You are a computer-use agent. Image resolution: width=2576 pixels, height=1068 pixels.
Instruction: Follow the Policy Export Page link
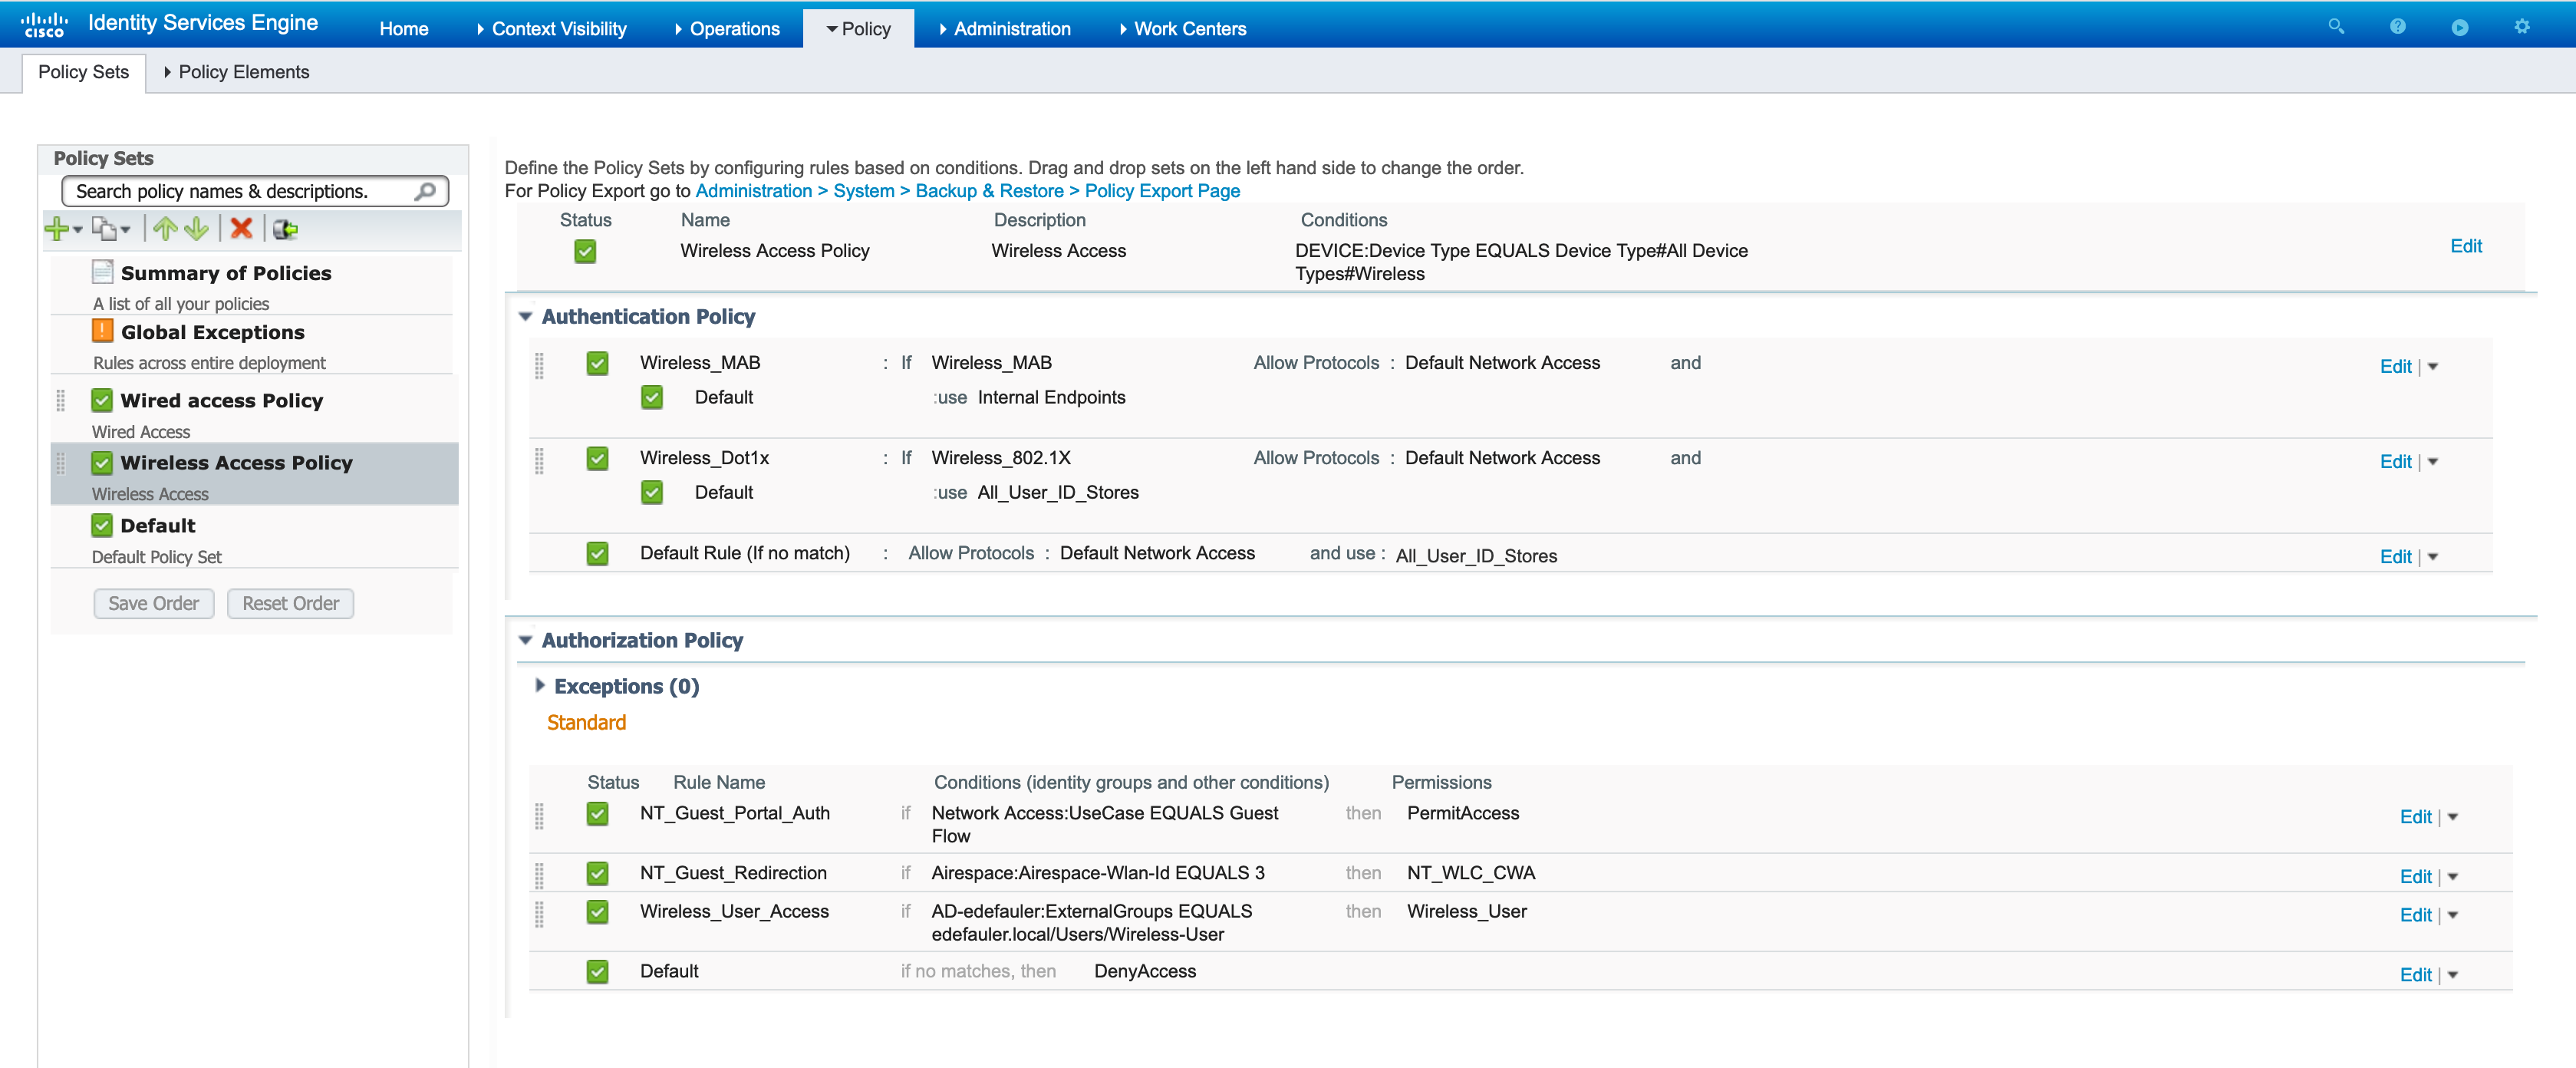tap(1162, 191)
